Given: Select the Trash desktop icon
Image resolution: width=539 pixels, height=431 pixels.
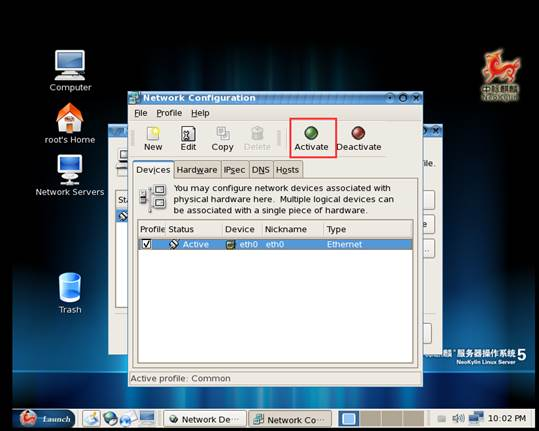Looking at the screenshot, I should click(70, 293).
